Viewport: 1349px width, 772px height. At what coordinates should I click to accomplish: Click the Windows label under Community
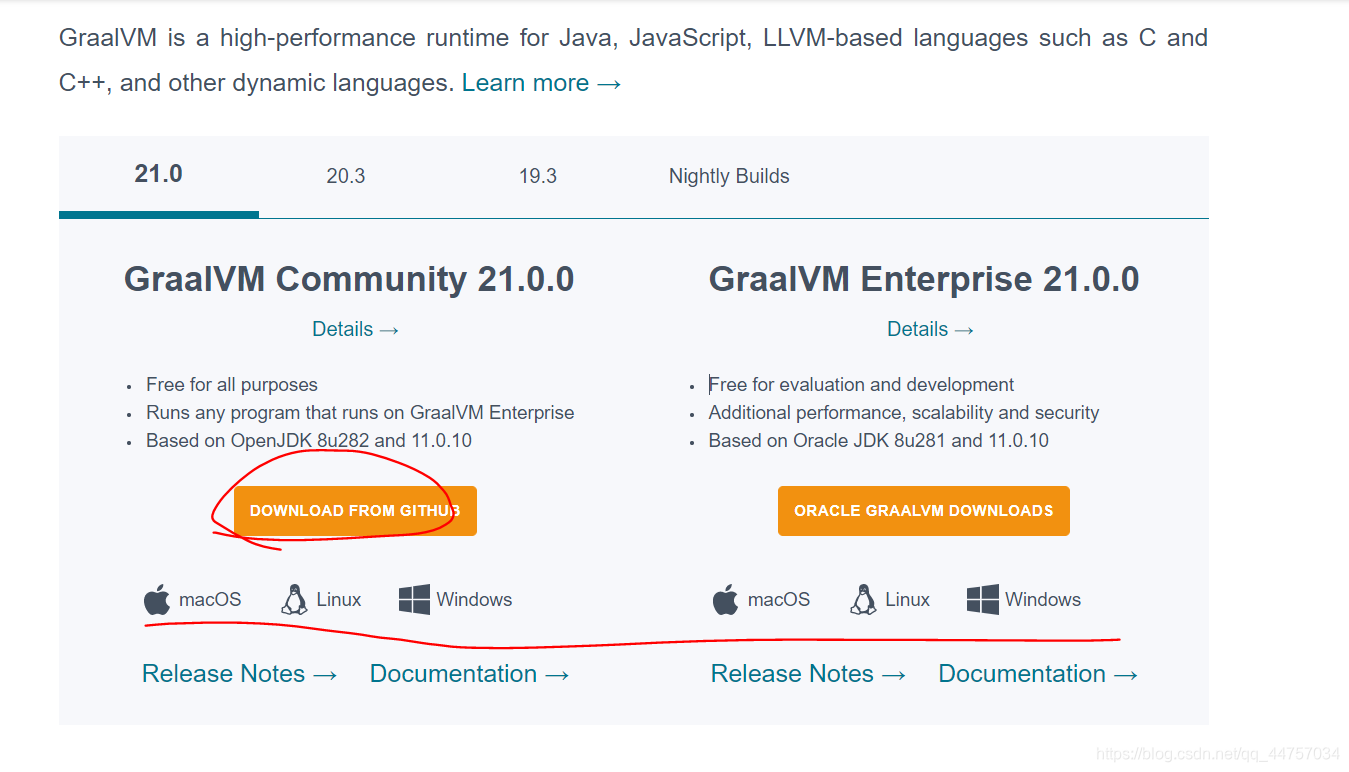pos(474,600)
